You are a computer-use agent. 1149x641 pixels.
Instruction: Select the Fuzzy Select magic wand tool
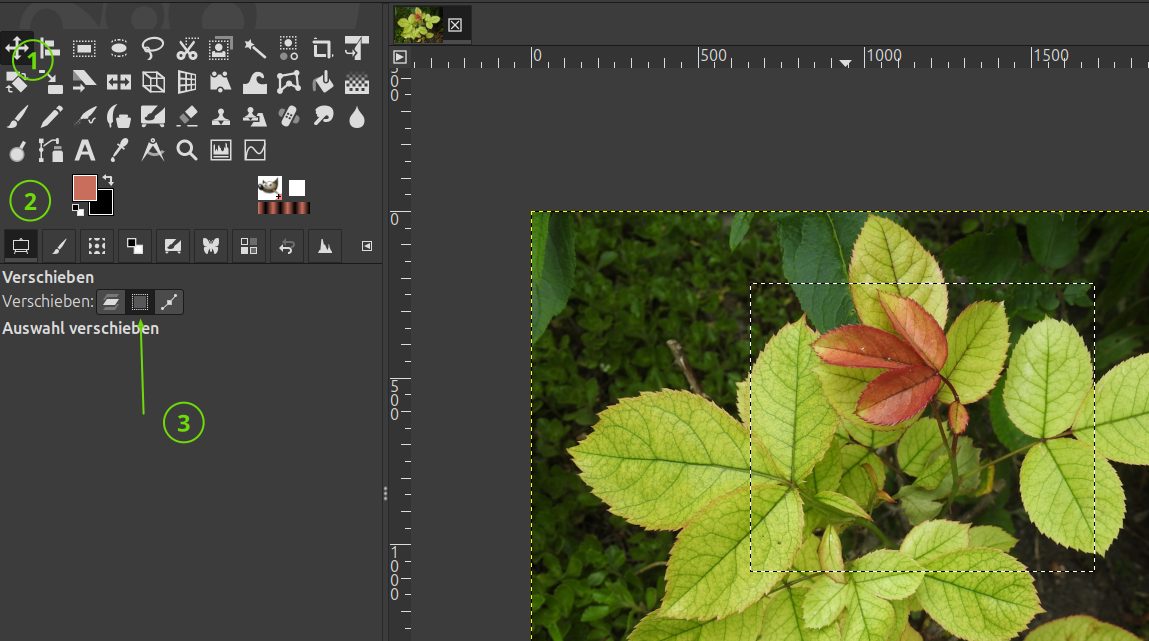click(x=255, y=49)
